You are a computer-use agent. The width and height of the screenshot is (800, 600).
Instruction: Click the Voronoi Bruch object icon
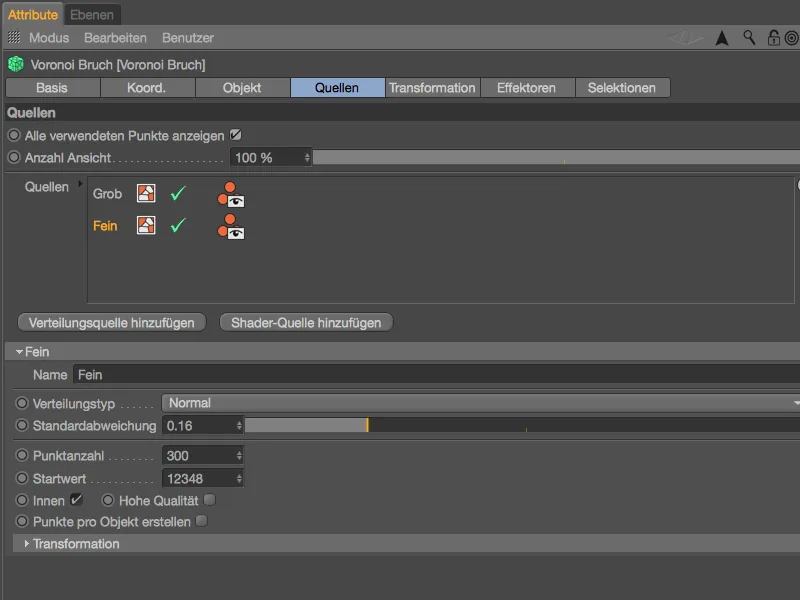(x=16, y=64)
